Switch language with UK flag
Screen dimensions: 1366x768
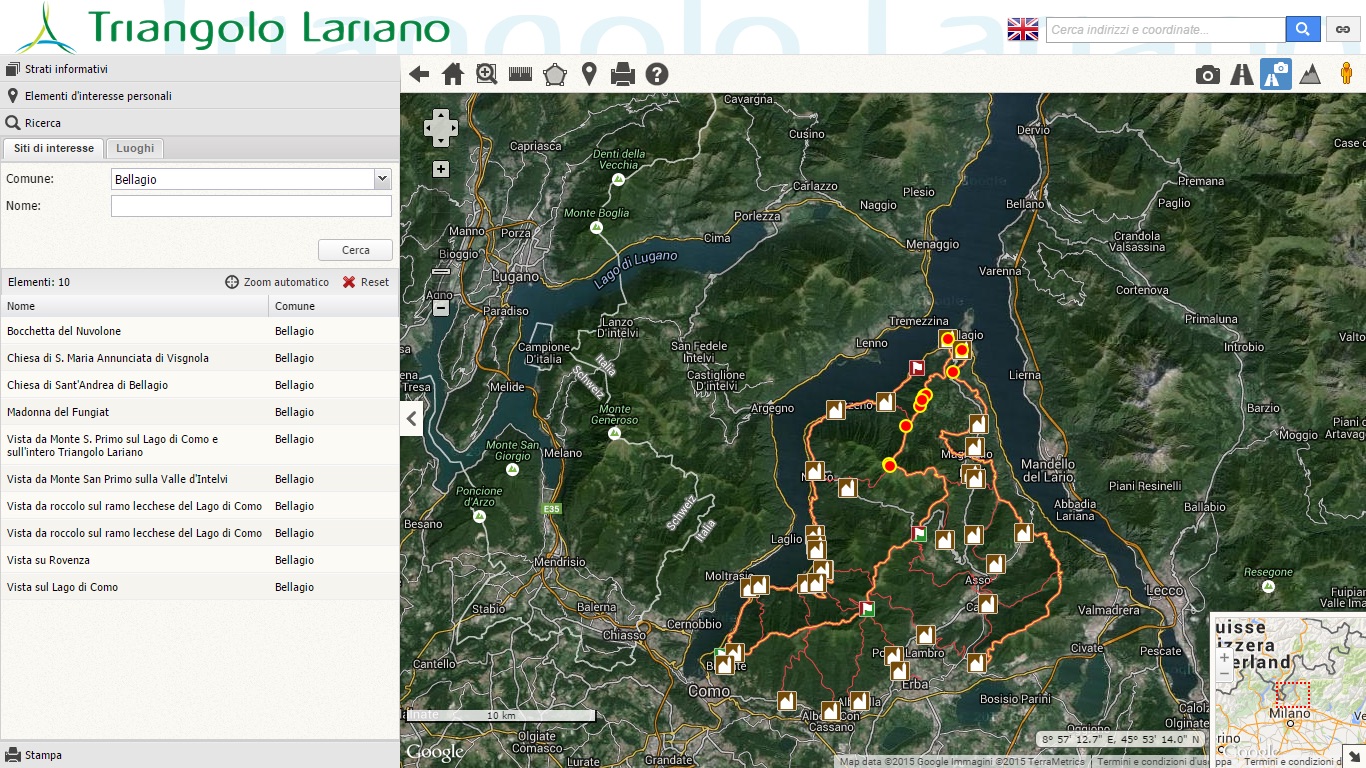click(1023, 29)
